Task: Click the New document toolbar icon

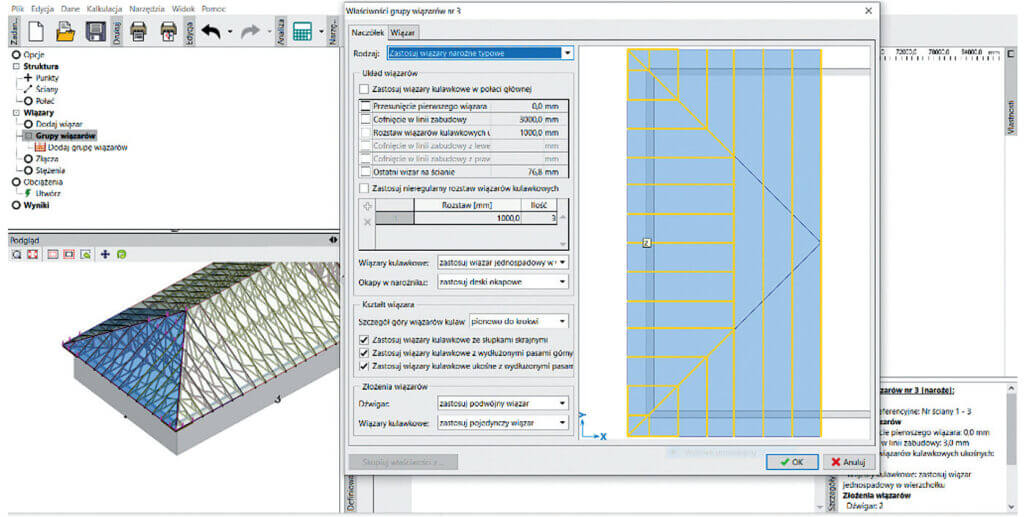Action: [36, 31]
